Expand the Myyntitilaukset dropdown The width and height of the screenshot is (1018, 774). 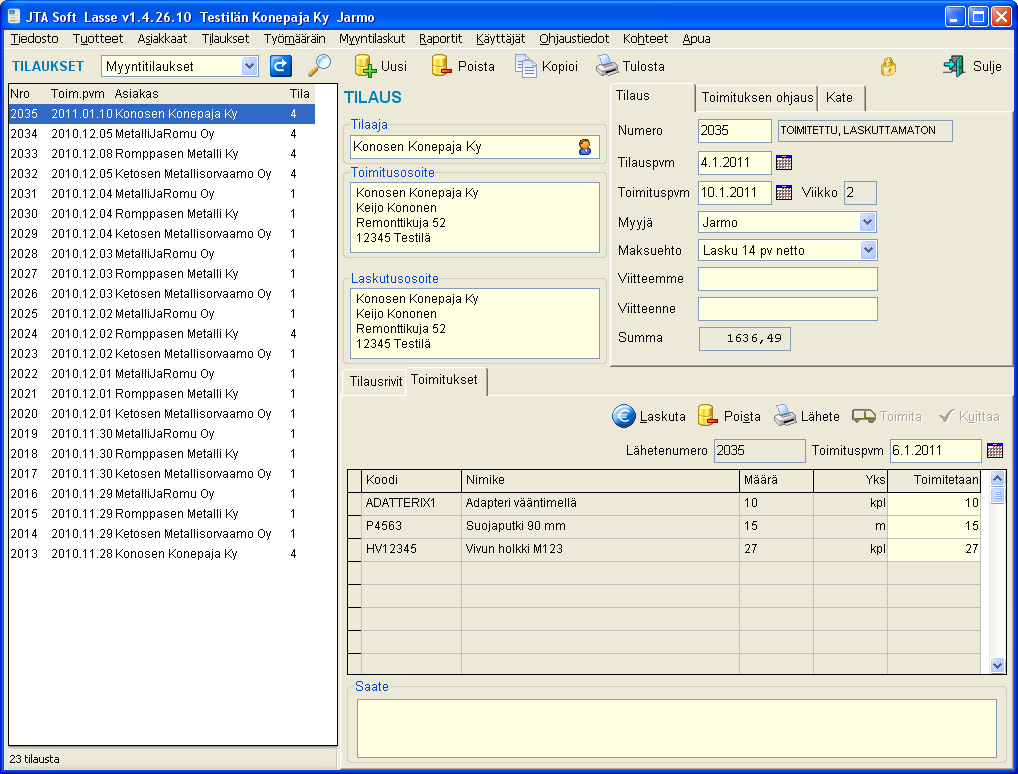[x=250, y=66]
